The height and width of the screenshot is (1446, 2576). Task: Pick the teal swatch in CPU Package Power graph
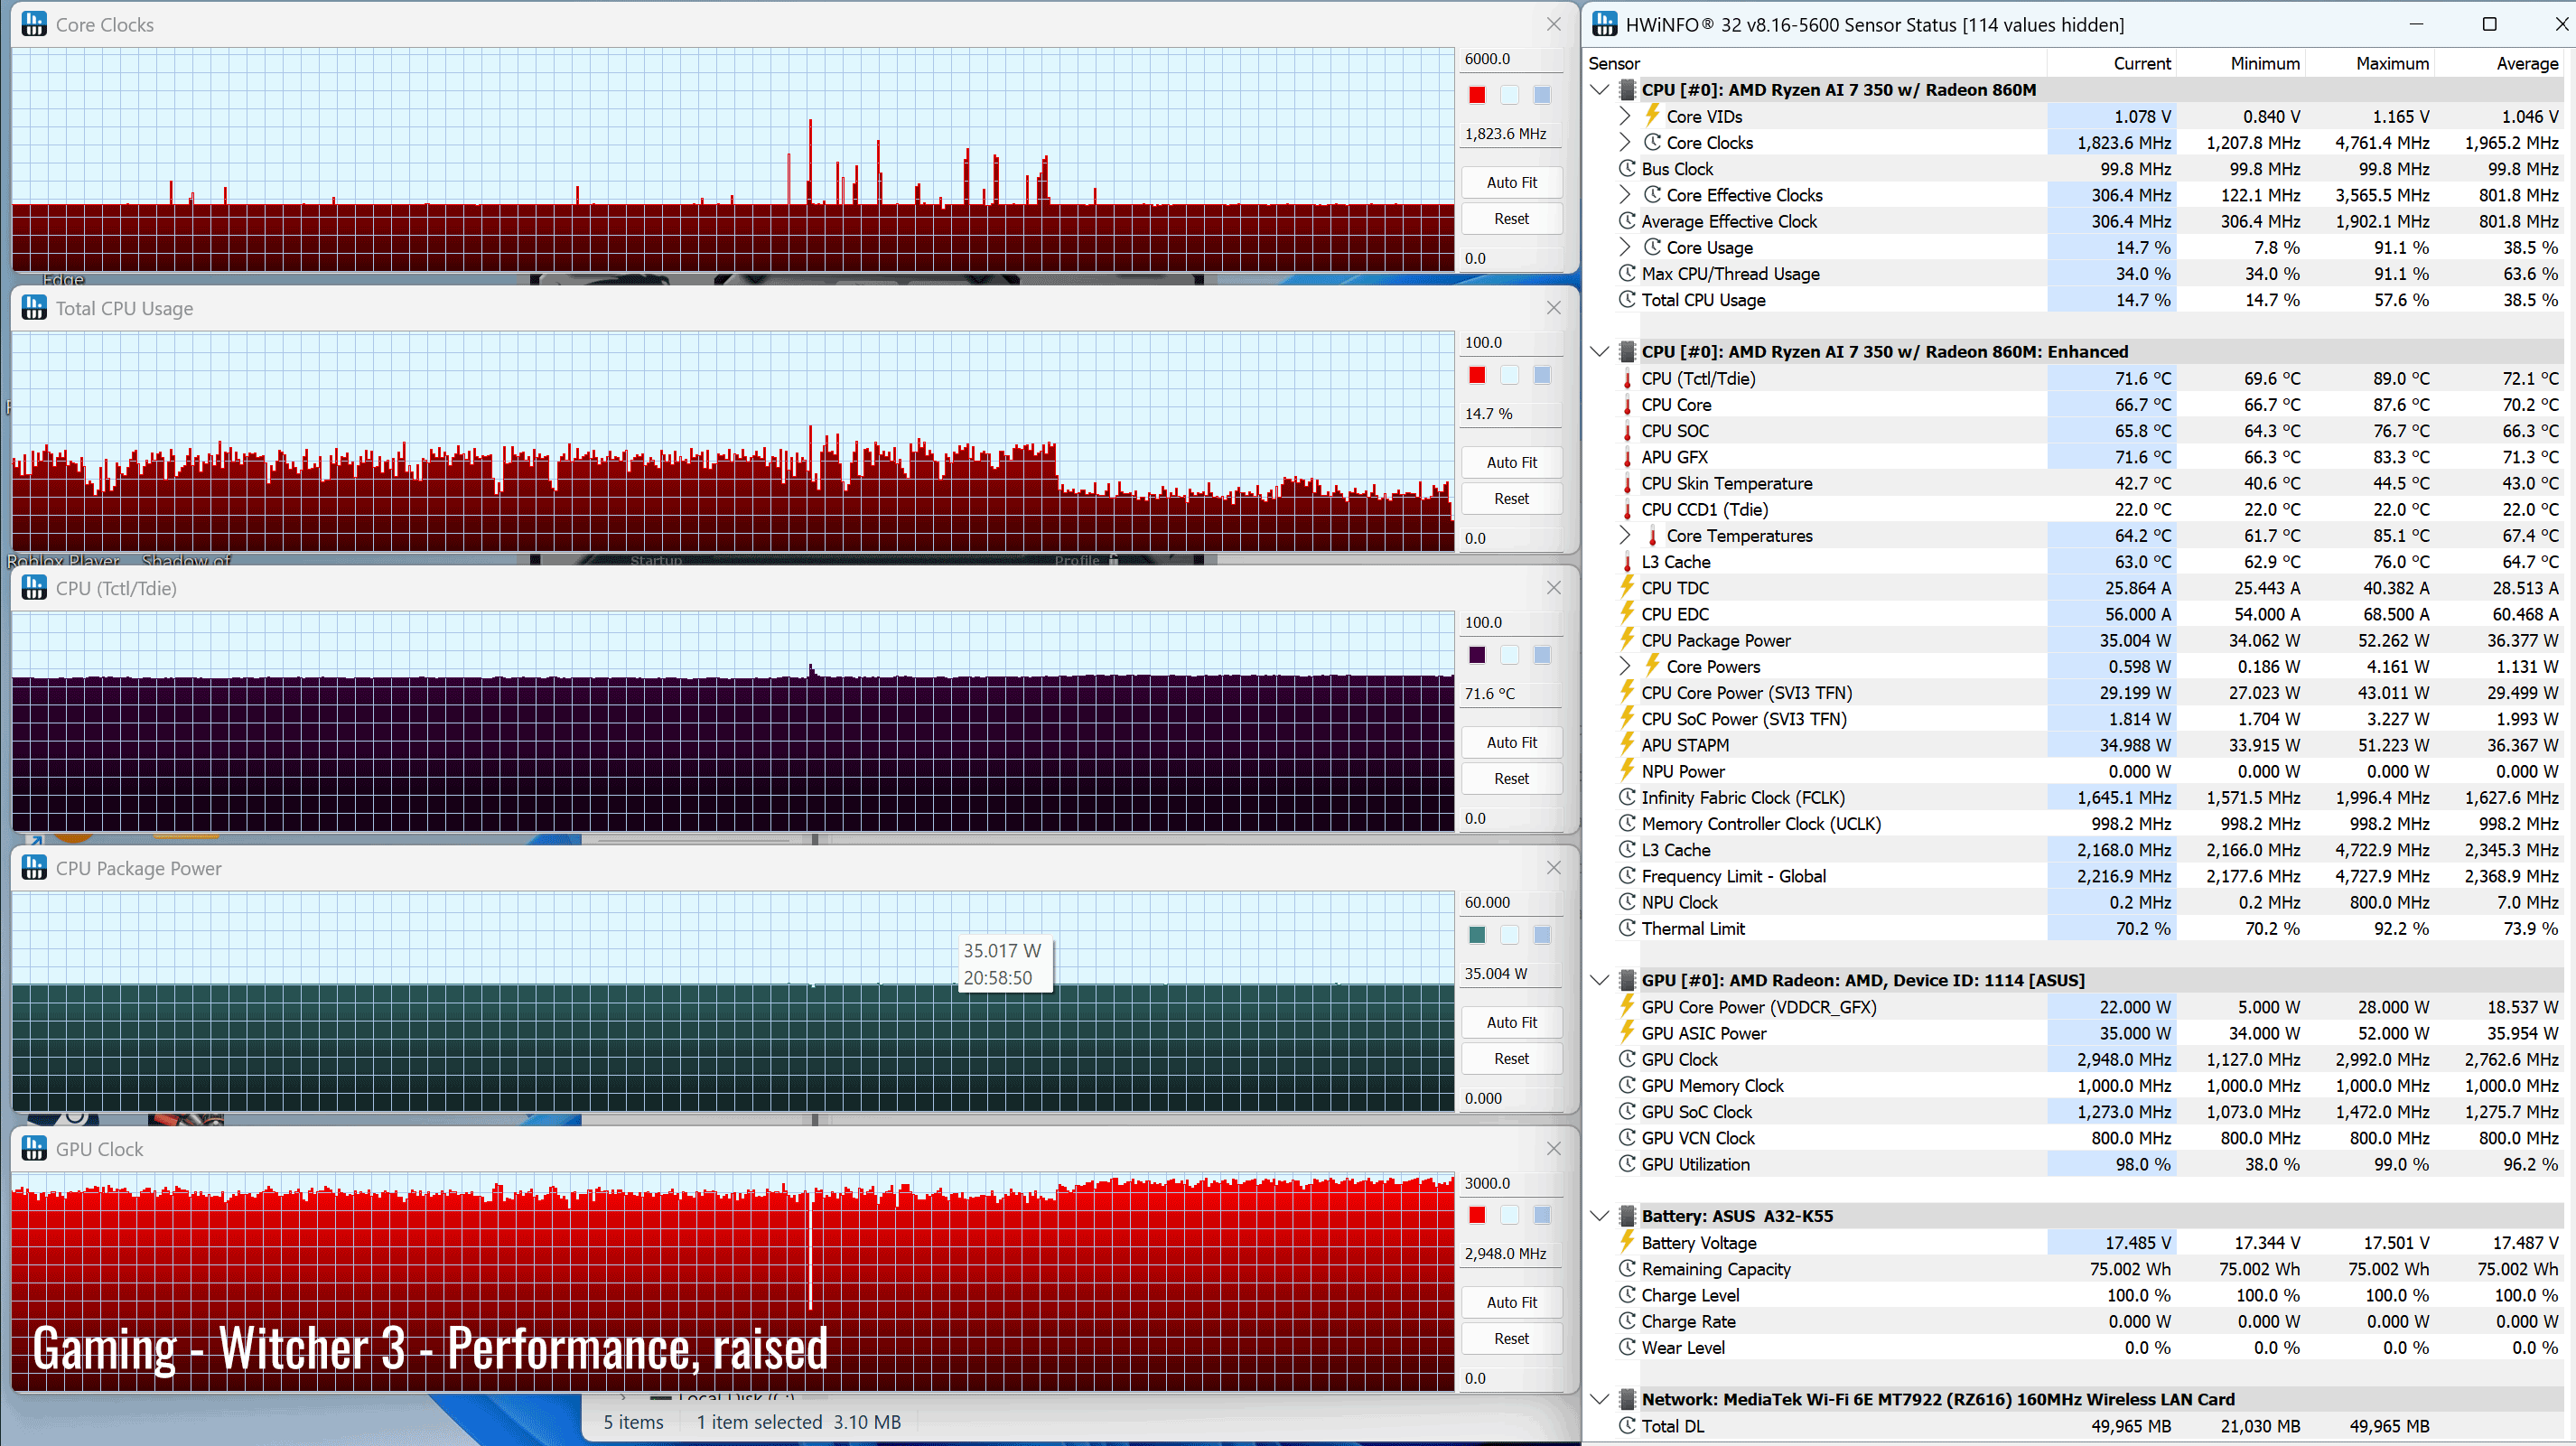tap(1477, 935)
